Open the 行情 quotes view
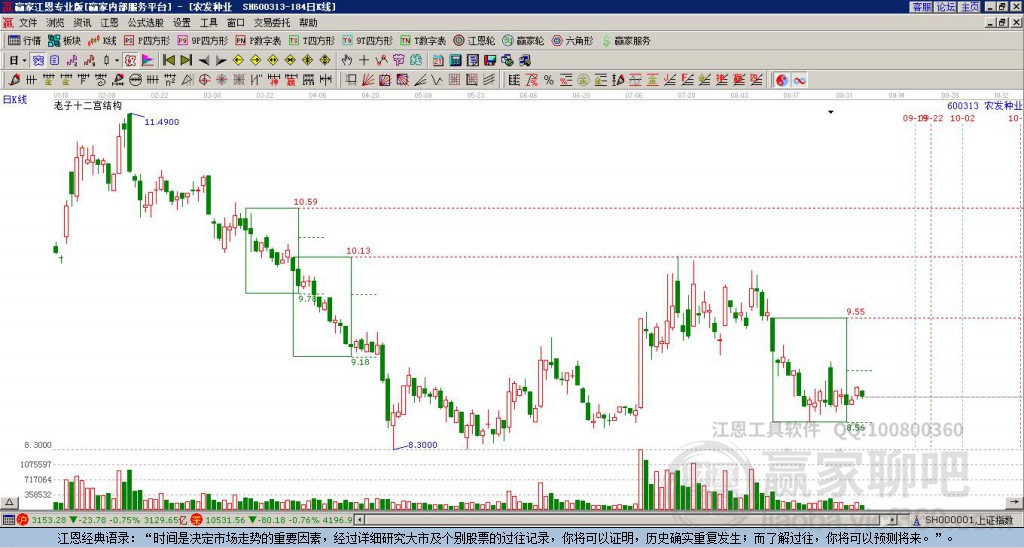1024x548 pixels. (x=25, y=40)
